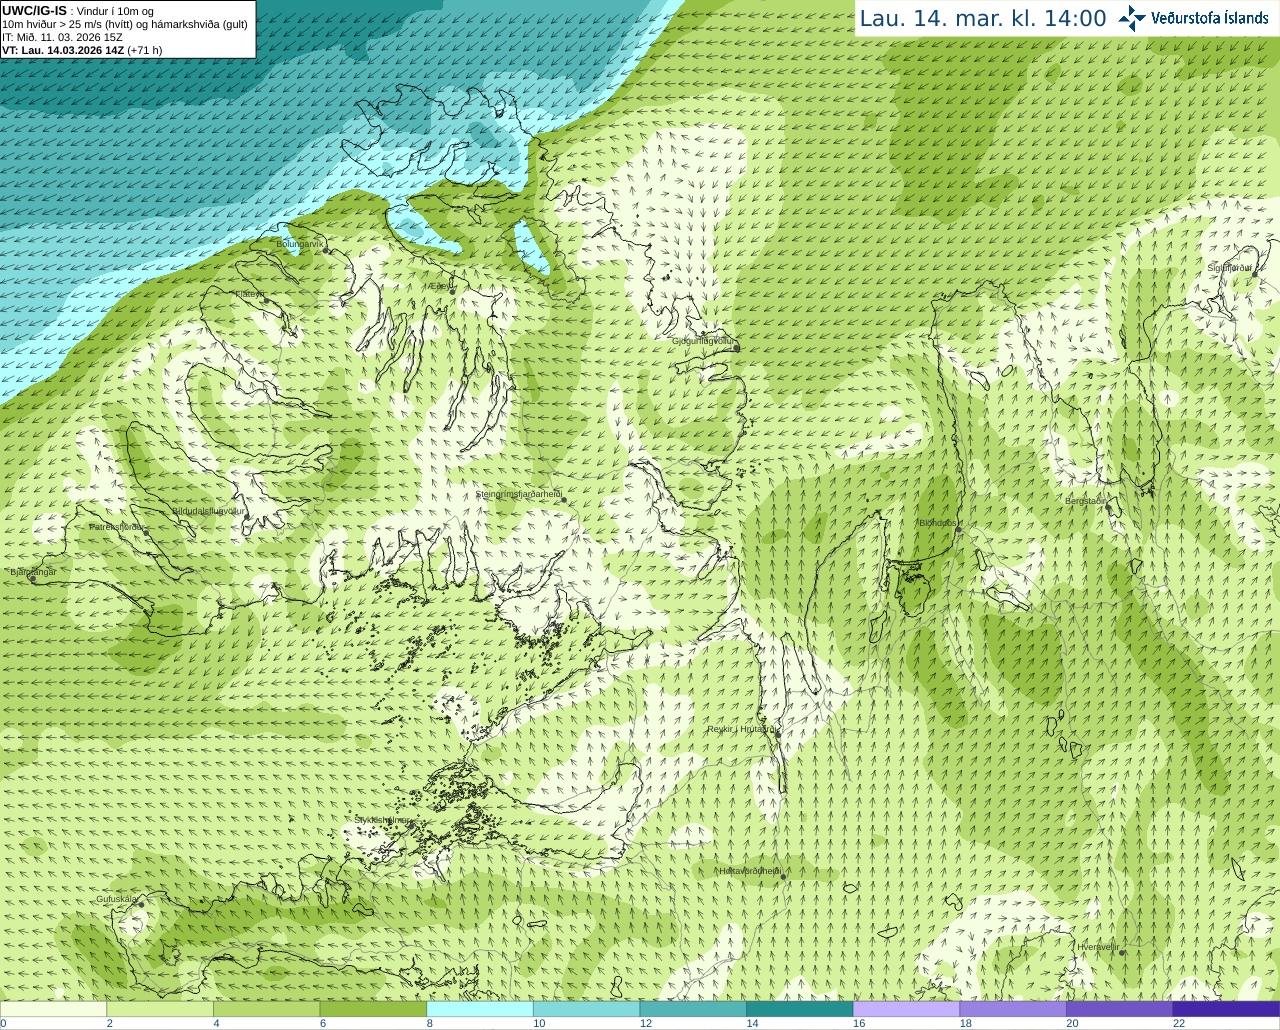Click the Veðurstofa Íslands logo icon

coord(1132,18)
